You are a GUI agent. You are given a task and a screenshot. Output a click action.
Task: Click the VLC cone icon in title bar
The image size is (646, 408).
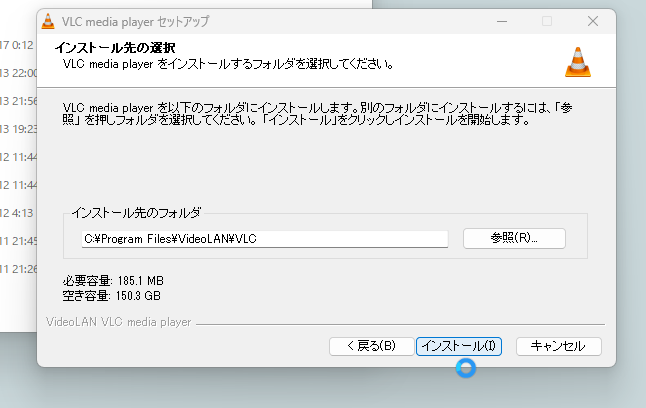click(48, 21)
